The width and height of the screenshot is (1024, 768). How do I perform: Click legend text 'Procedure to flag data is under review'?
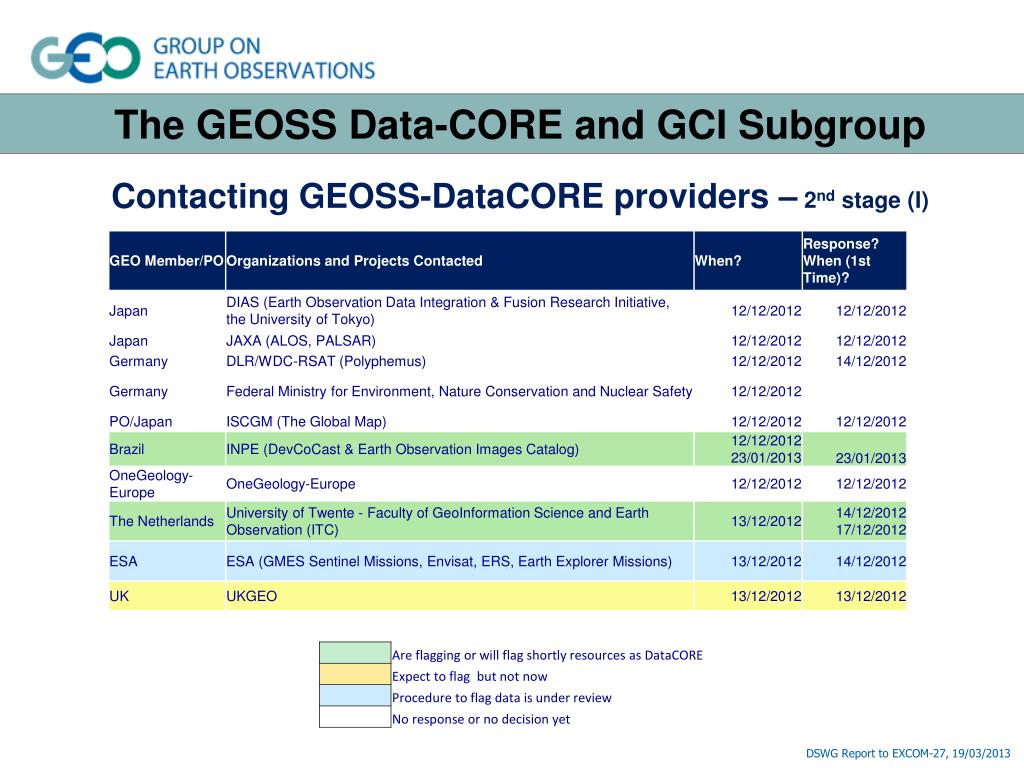pyautogui.click(x=502, y=698)
